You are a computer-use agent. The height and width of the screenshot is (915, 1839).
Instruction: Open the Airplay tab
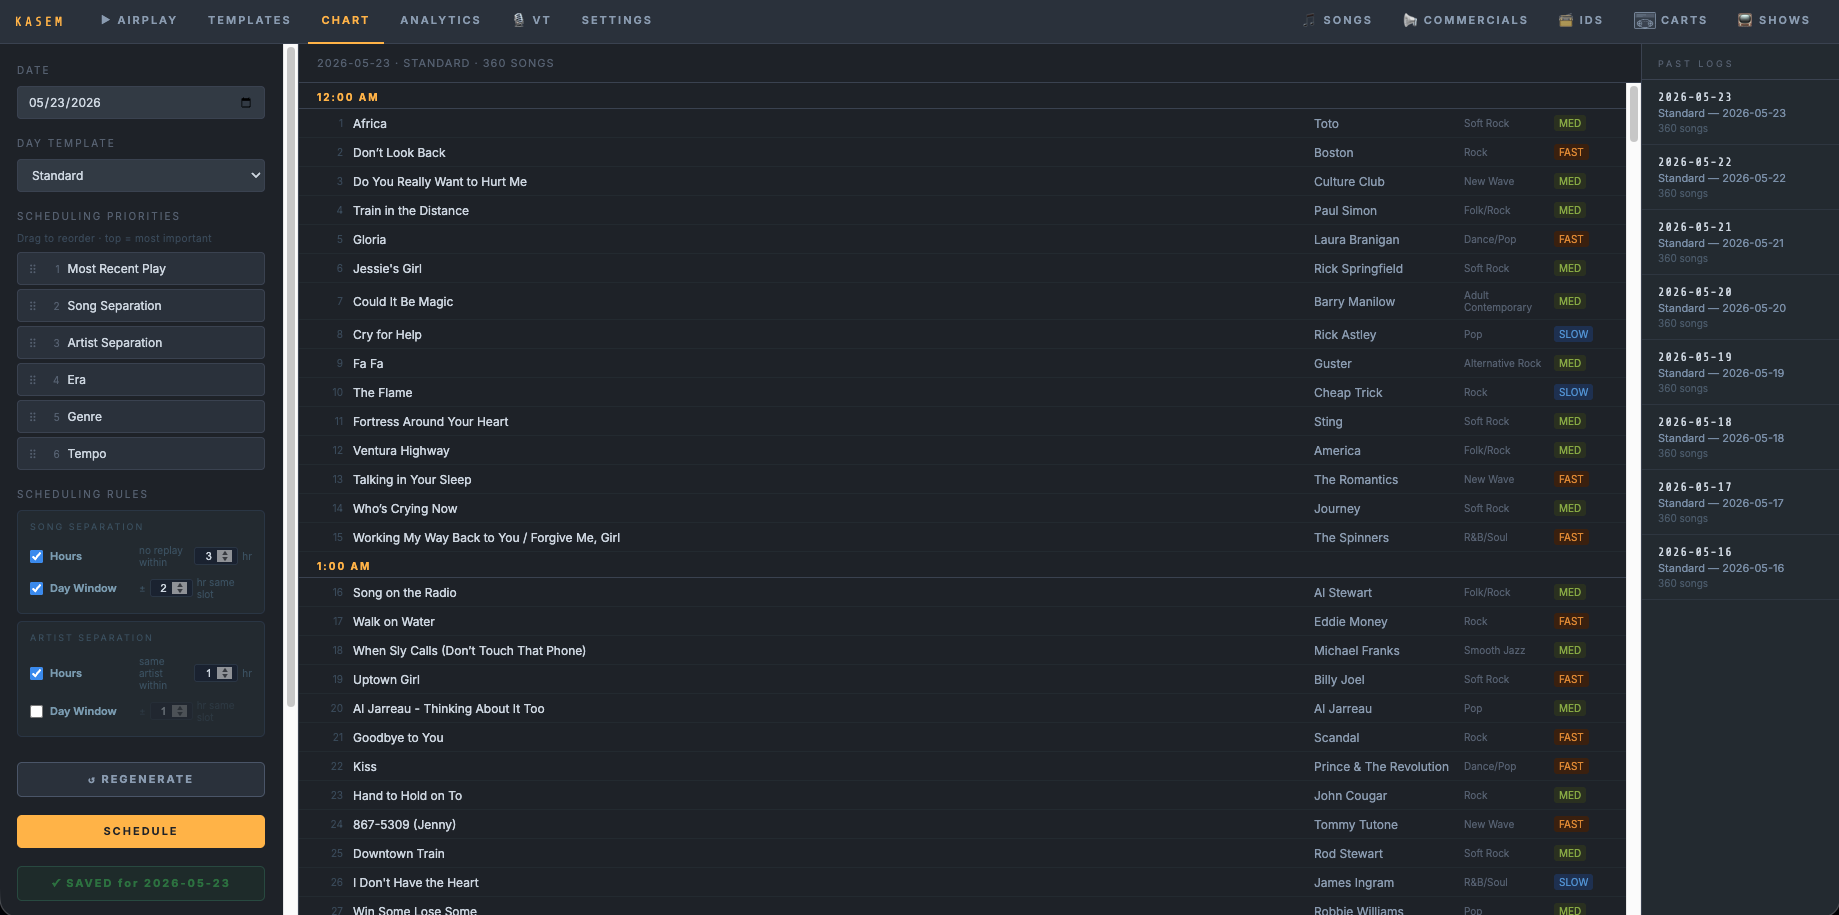pos(139,20)
